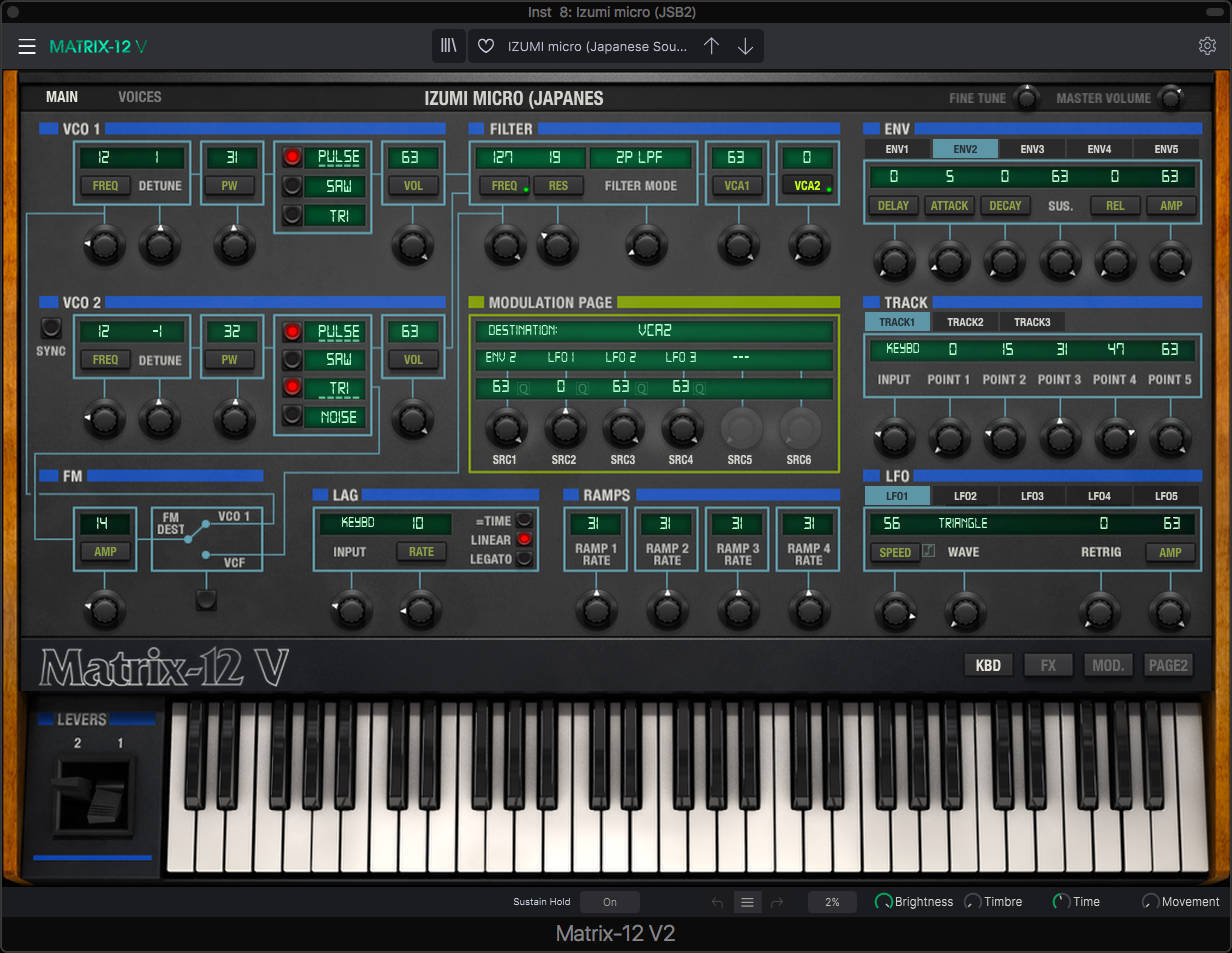Open Filter Mode 2P LPF selector
The height and width of the screenshot is (953, 1232).
coord(640,157)
